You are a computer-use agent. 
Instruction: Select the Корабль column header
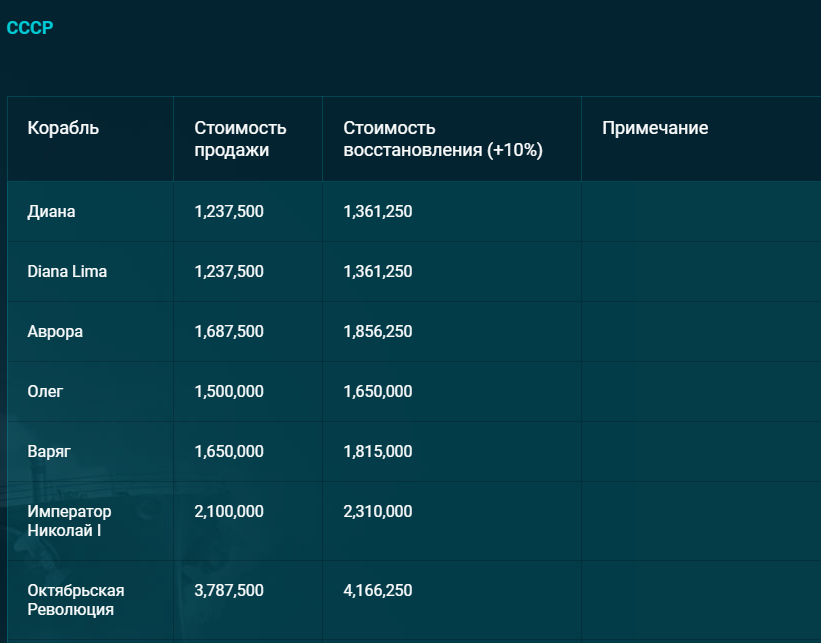coord(63,128)
